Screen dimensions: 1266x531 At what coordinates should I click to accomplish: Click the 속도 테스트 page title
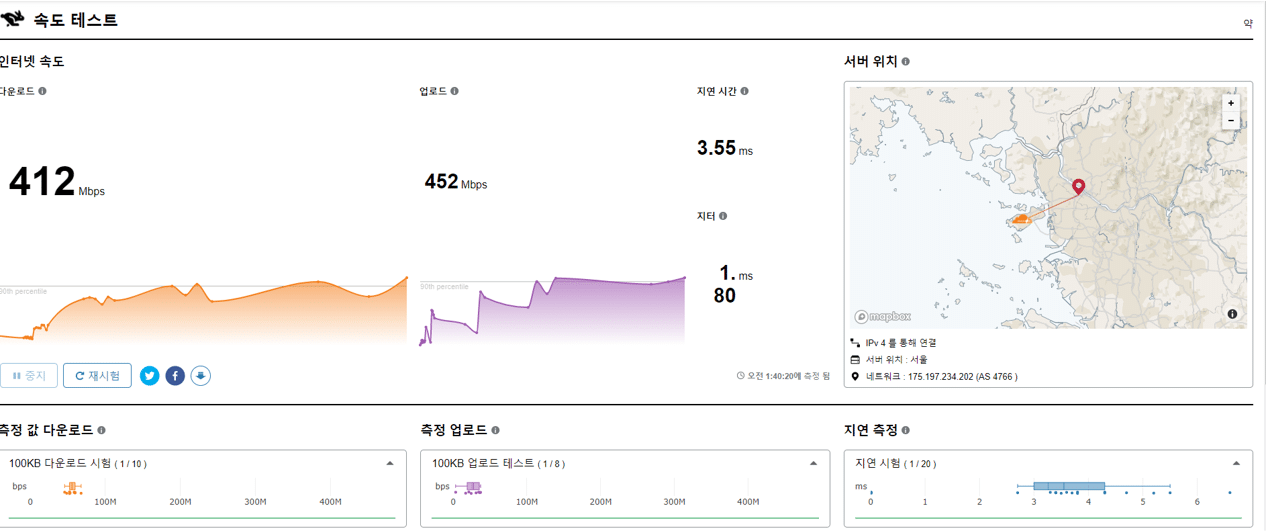tap(75, 19)
